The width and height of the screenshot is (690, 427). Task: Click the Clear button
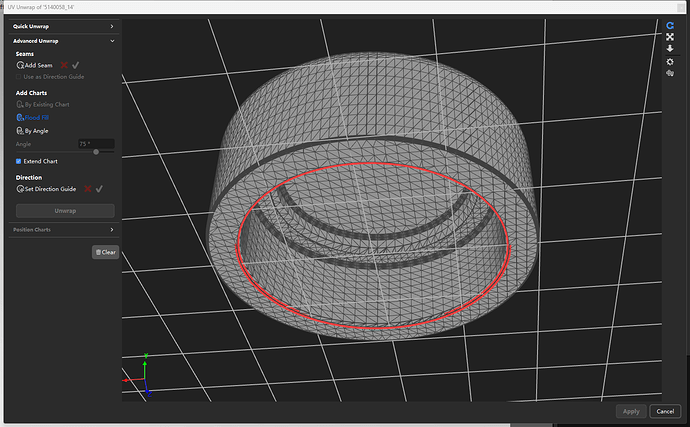tap(106, 252)
